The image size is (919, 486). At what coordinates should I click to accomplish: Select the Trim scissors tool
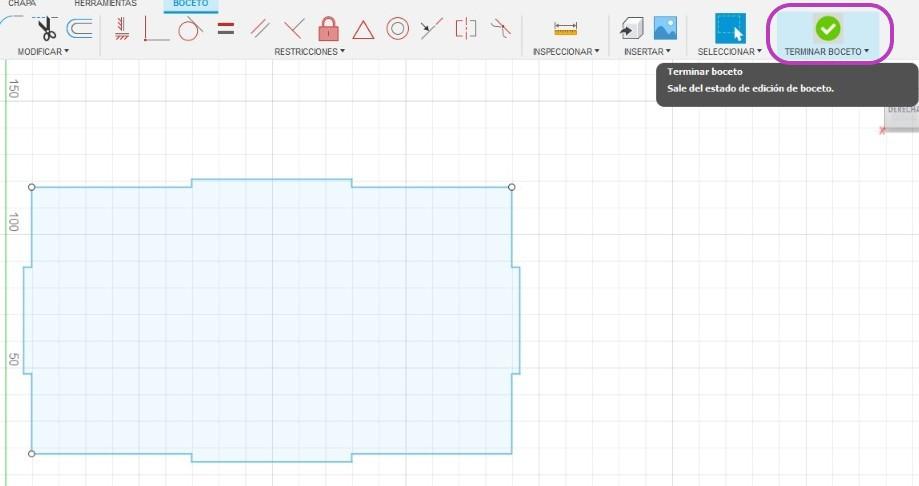click(45, 28)
